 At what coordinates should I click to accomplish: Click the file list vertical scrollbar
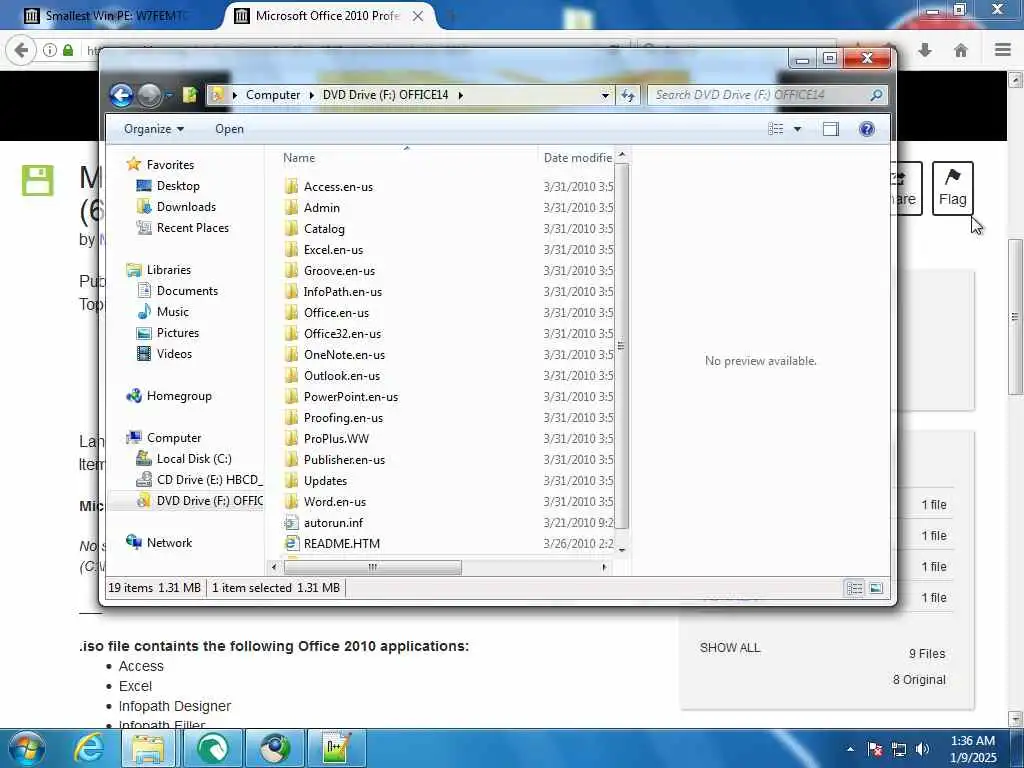pos(622,346)
